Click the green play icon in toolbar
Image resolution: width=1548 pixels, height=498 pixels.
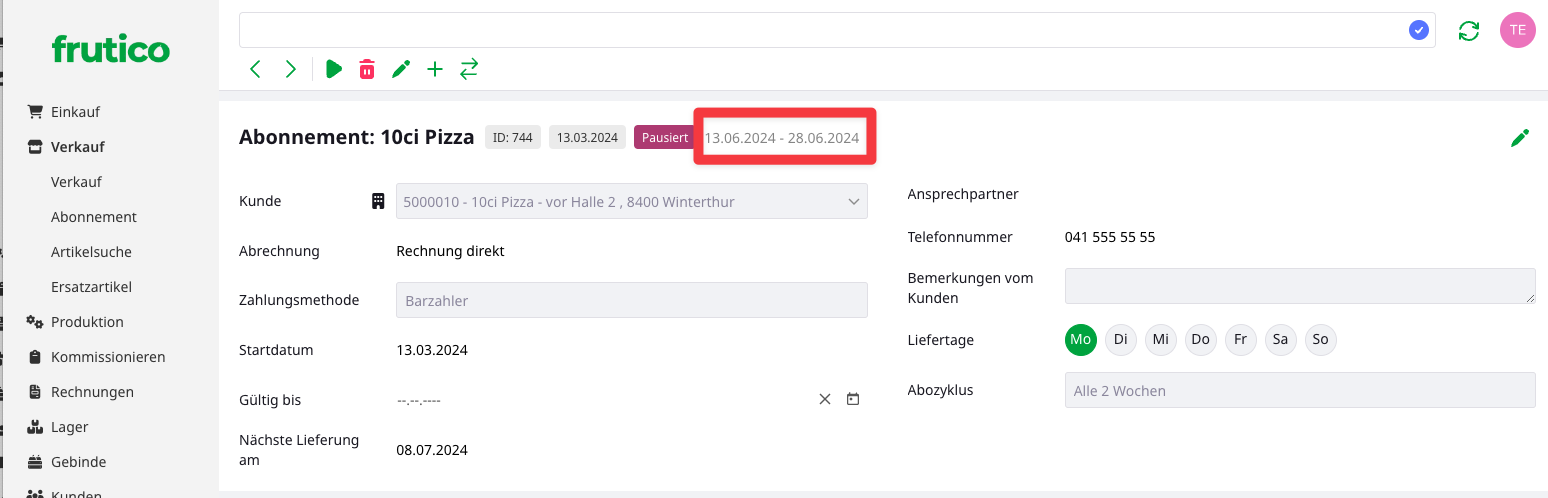(x=334, y=69)
